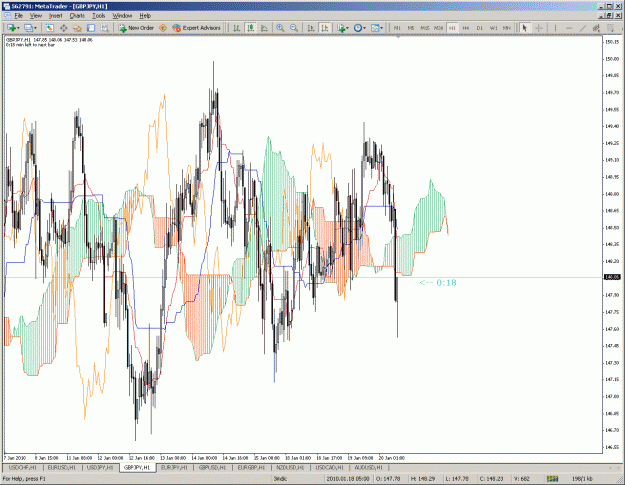Click the Profiles icon
The height and width of the screenshot is (485, 625).
point(28,28)
